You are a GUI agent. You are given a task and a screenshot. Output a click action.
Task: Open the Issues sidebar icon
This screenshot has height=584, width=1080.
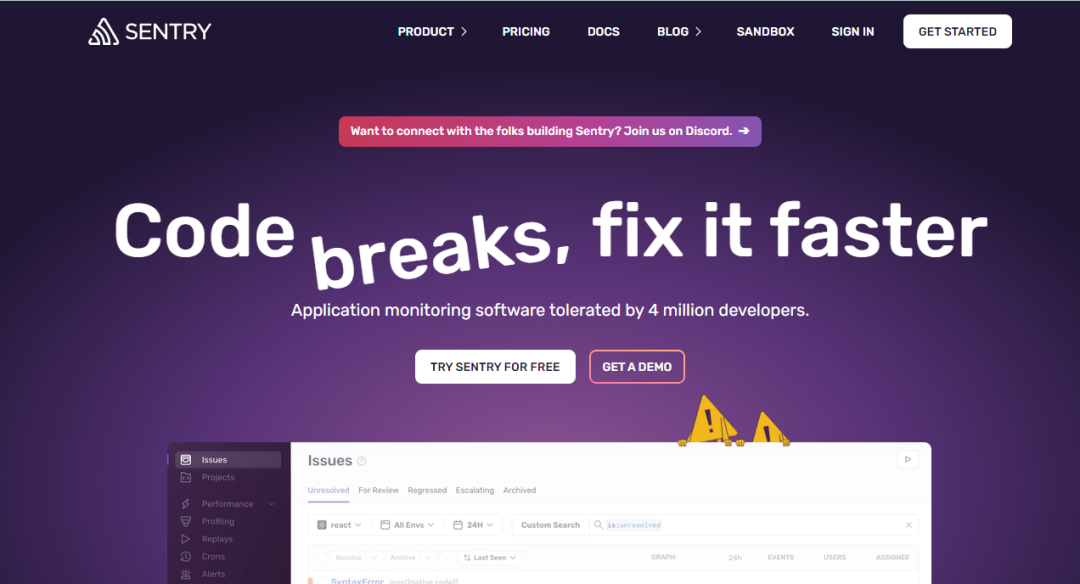(x=186, y=460)
